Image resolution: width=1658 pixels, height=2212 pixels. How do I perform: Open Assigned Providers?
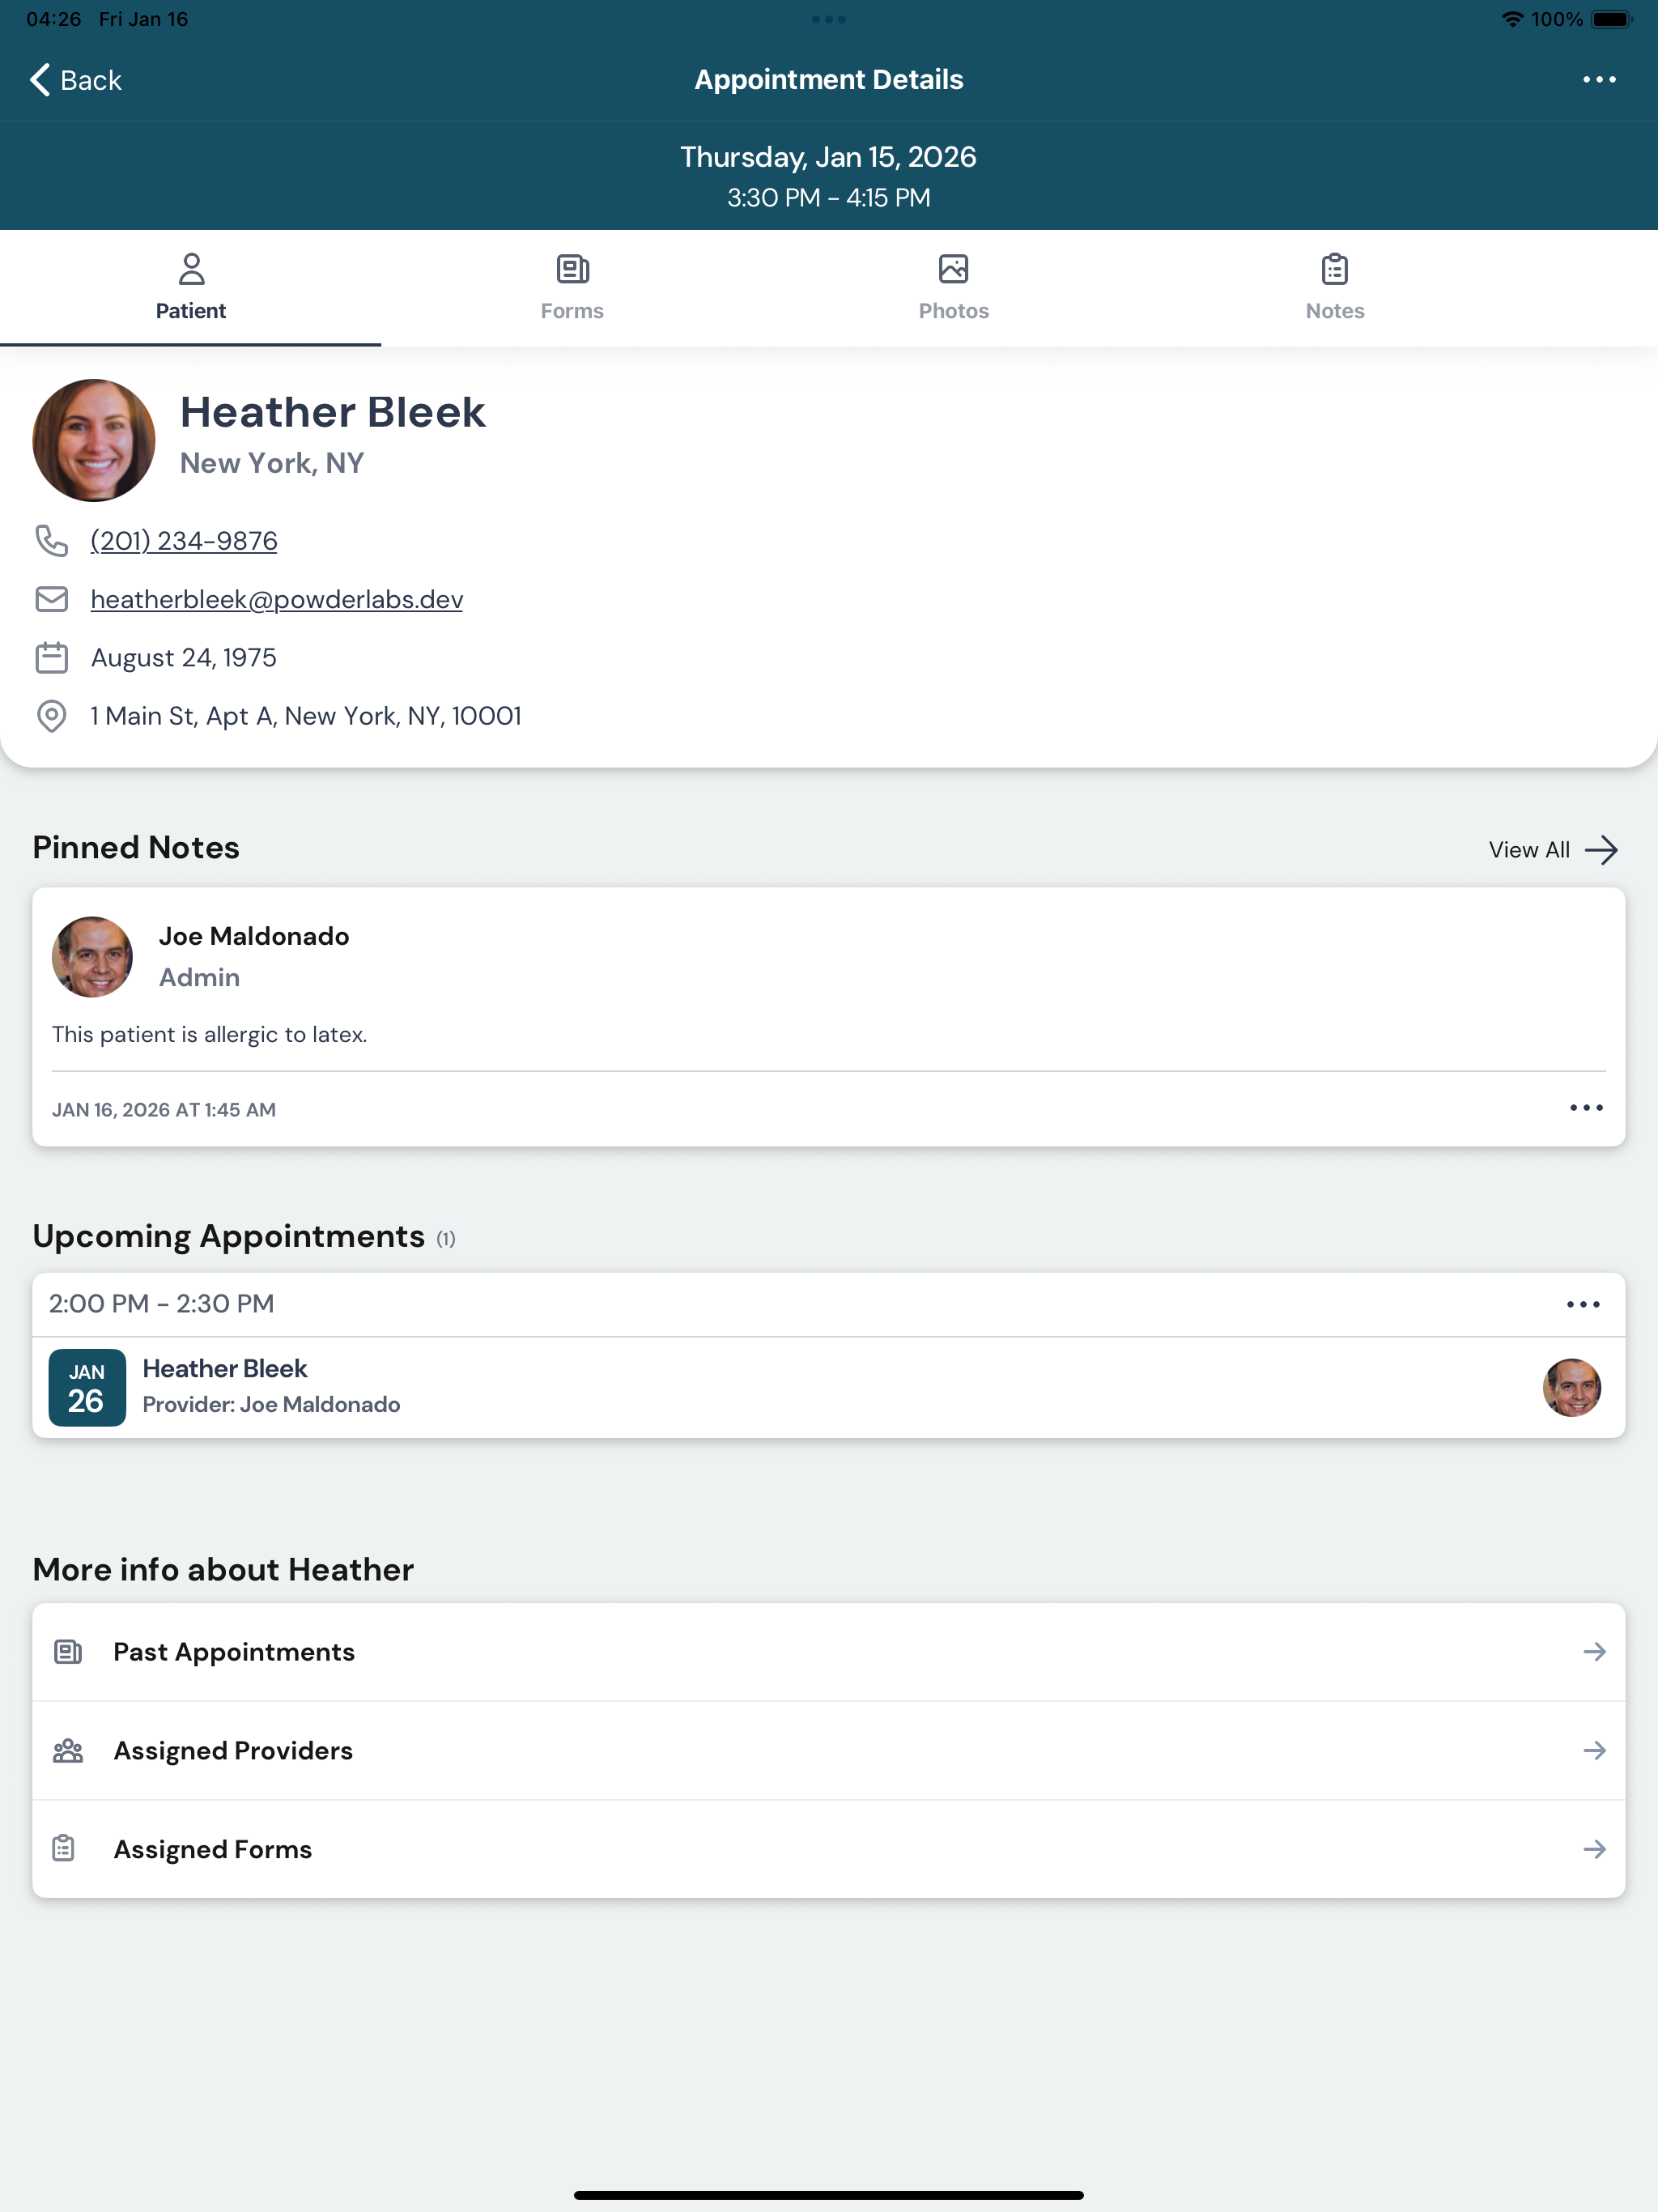pos(829,1751)
